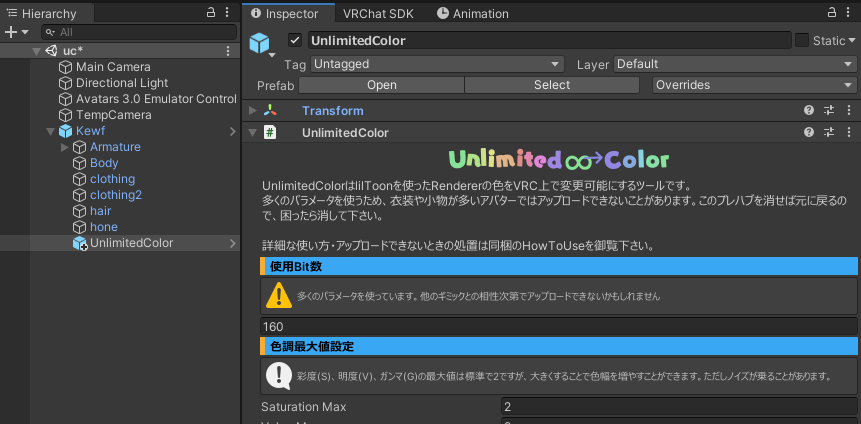Click the Inspector panel lock icon
This screenshot has height=424, width=861.
[833, 13]
